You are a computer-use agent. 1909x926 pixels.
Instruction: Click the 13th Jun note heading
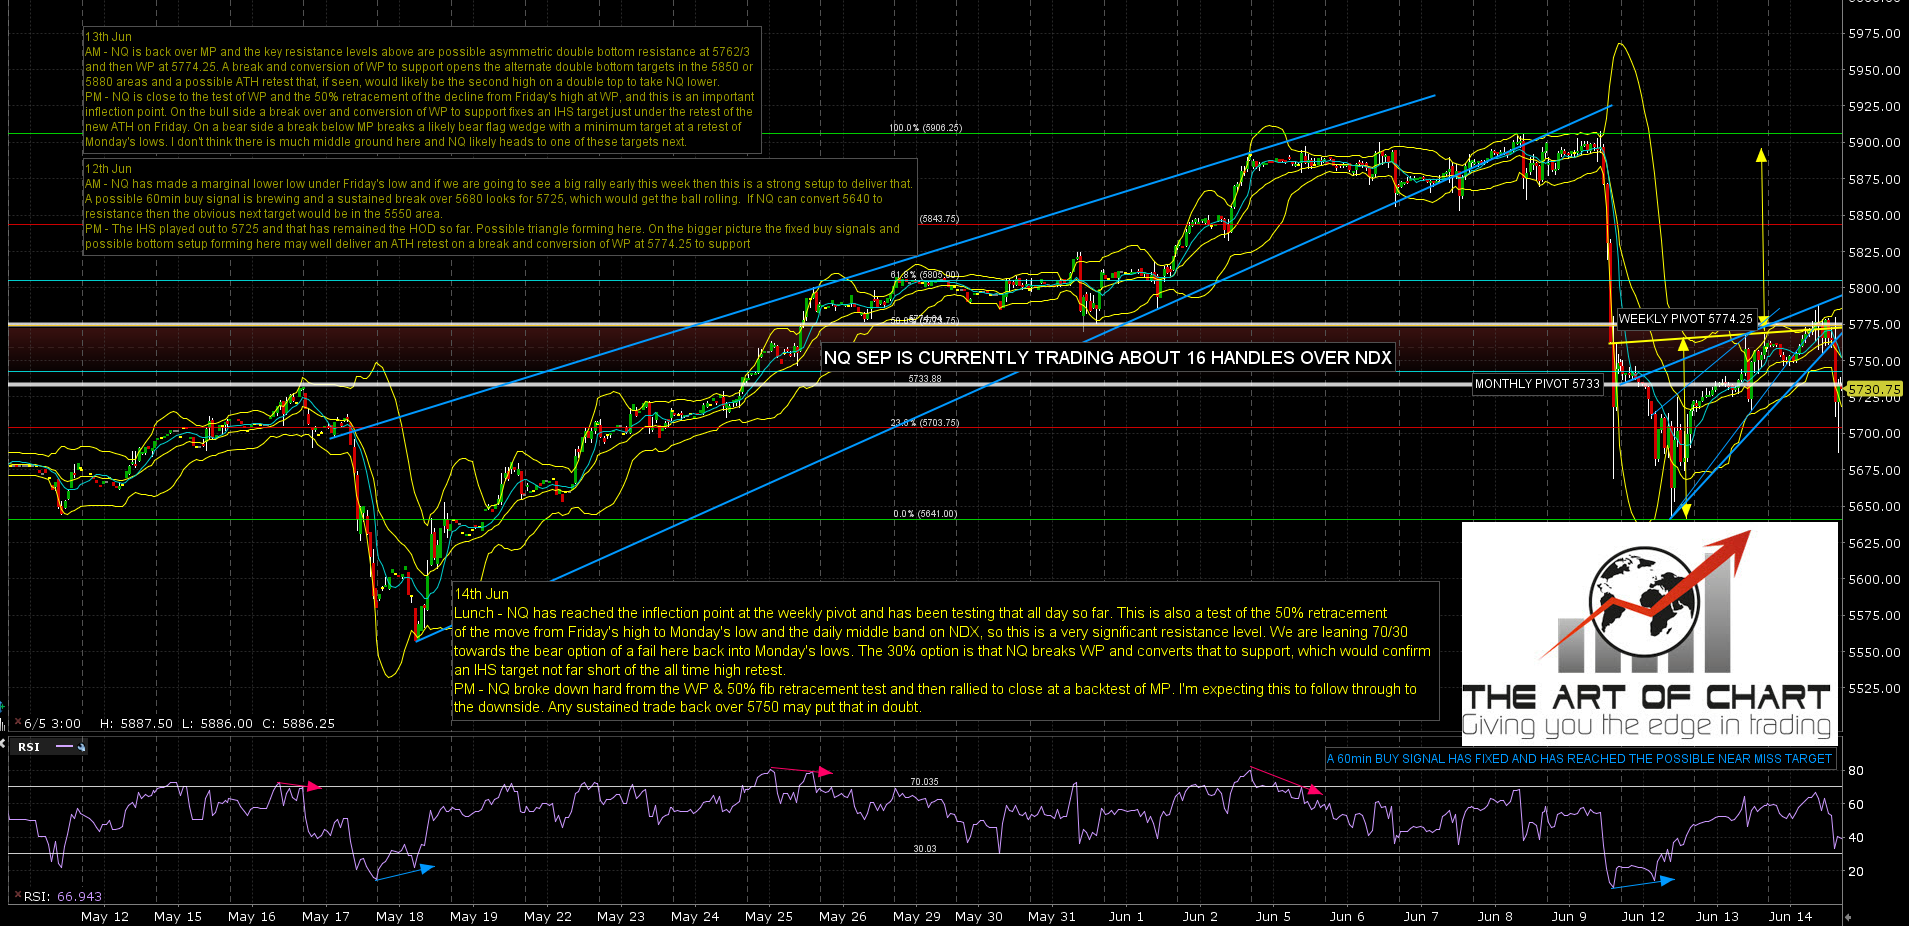[x=108, y=37]
